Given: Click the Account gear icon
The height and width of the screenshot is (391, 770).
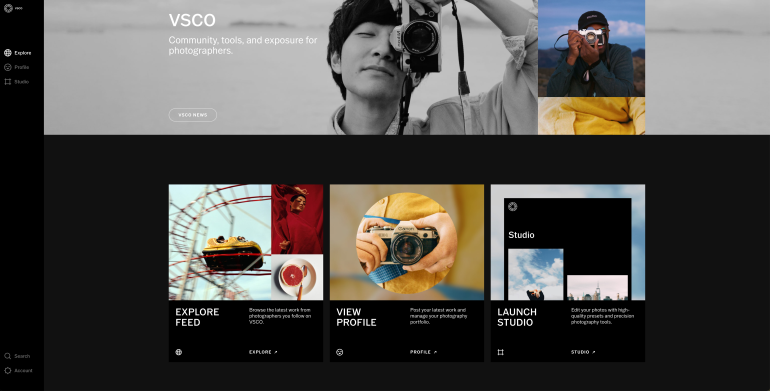Looking at the screenshot, I should pyautogui.click(x=7, y=371).
